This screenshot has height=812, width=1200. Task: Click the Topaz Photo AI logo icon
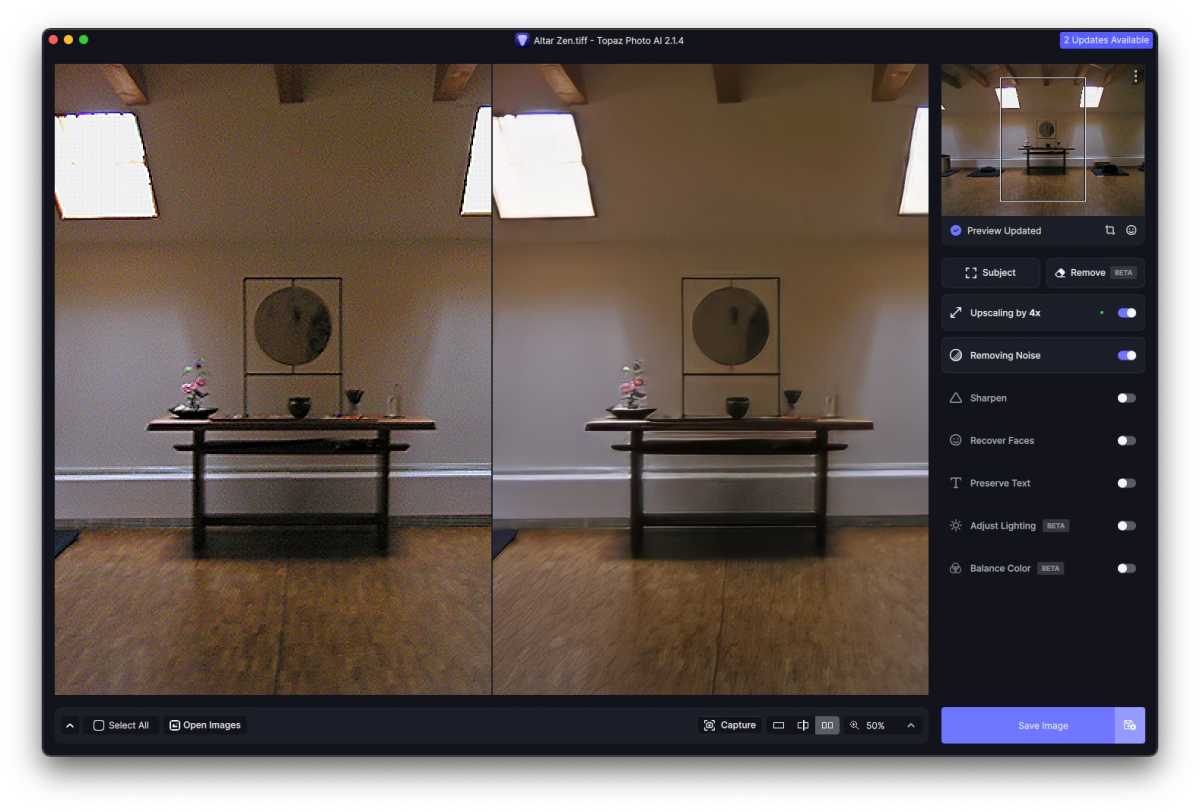[522, 40]
